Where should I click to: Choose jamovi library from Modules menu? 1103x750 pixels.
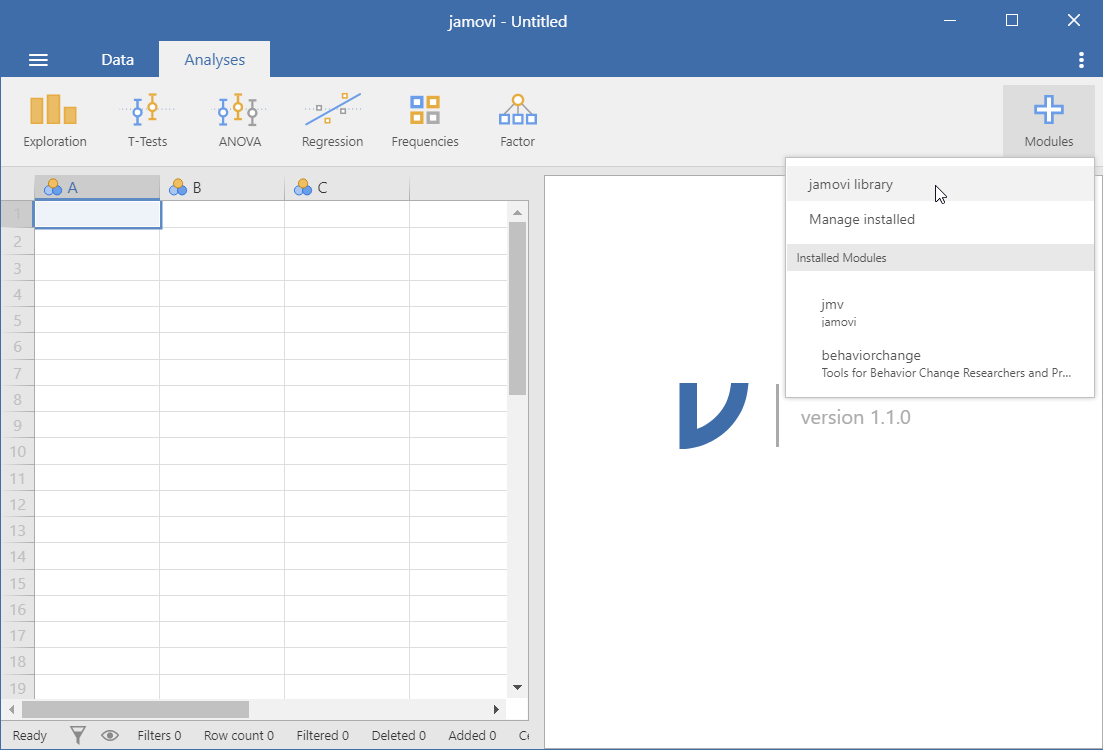pos(940,184)
